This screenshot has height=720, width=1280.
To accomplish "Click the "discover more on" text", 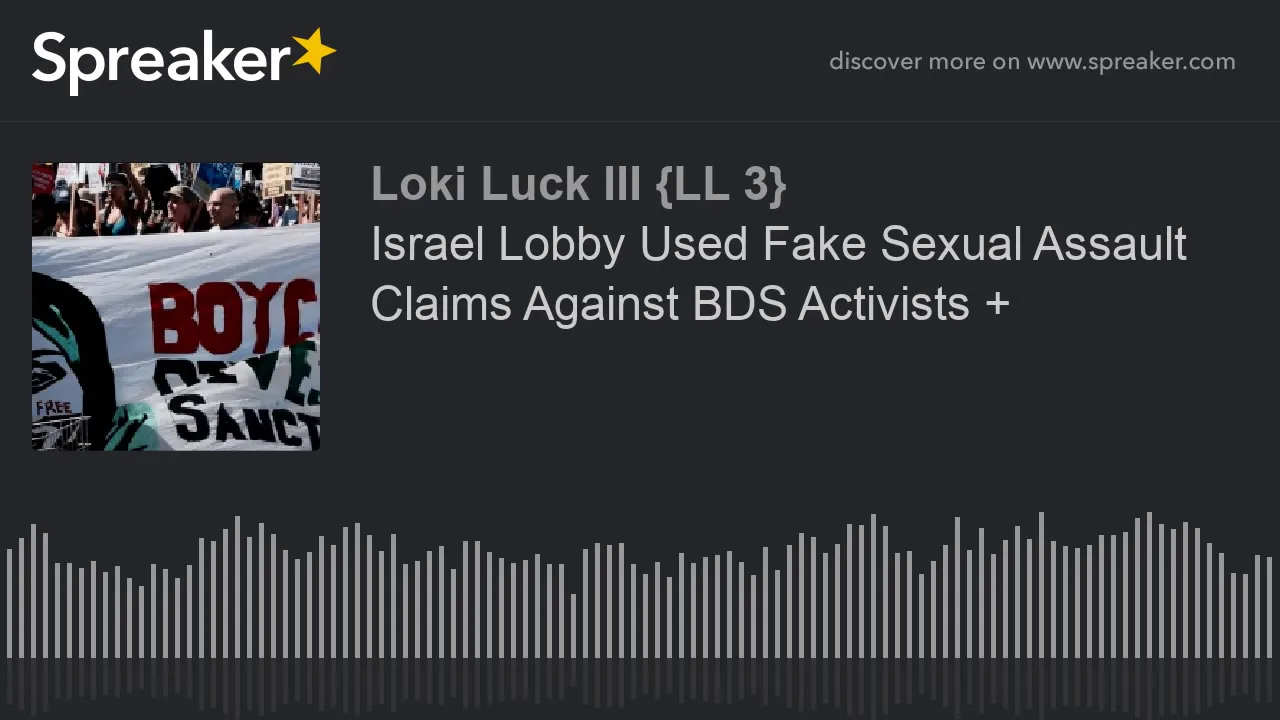I will 924,62.
